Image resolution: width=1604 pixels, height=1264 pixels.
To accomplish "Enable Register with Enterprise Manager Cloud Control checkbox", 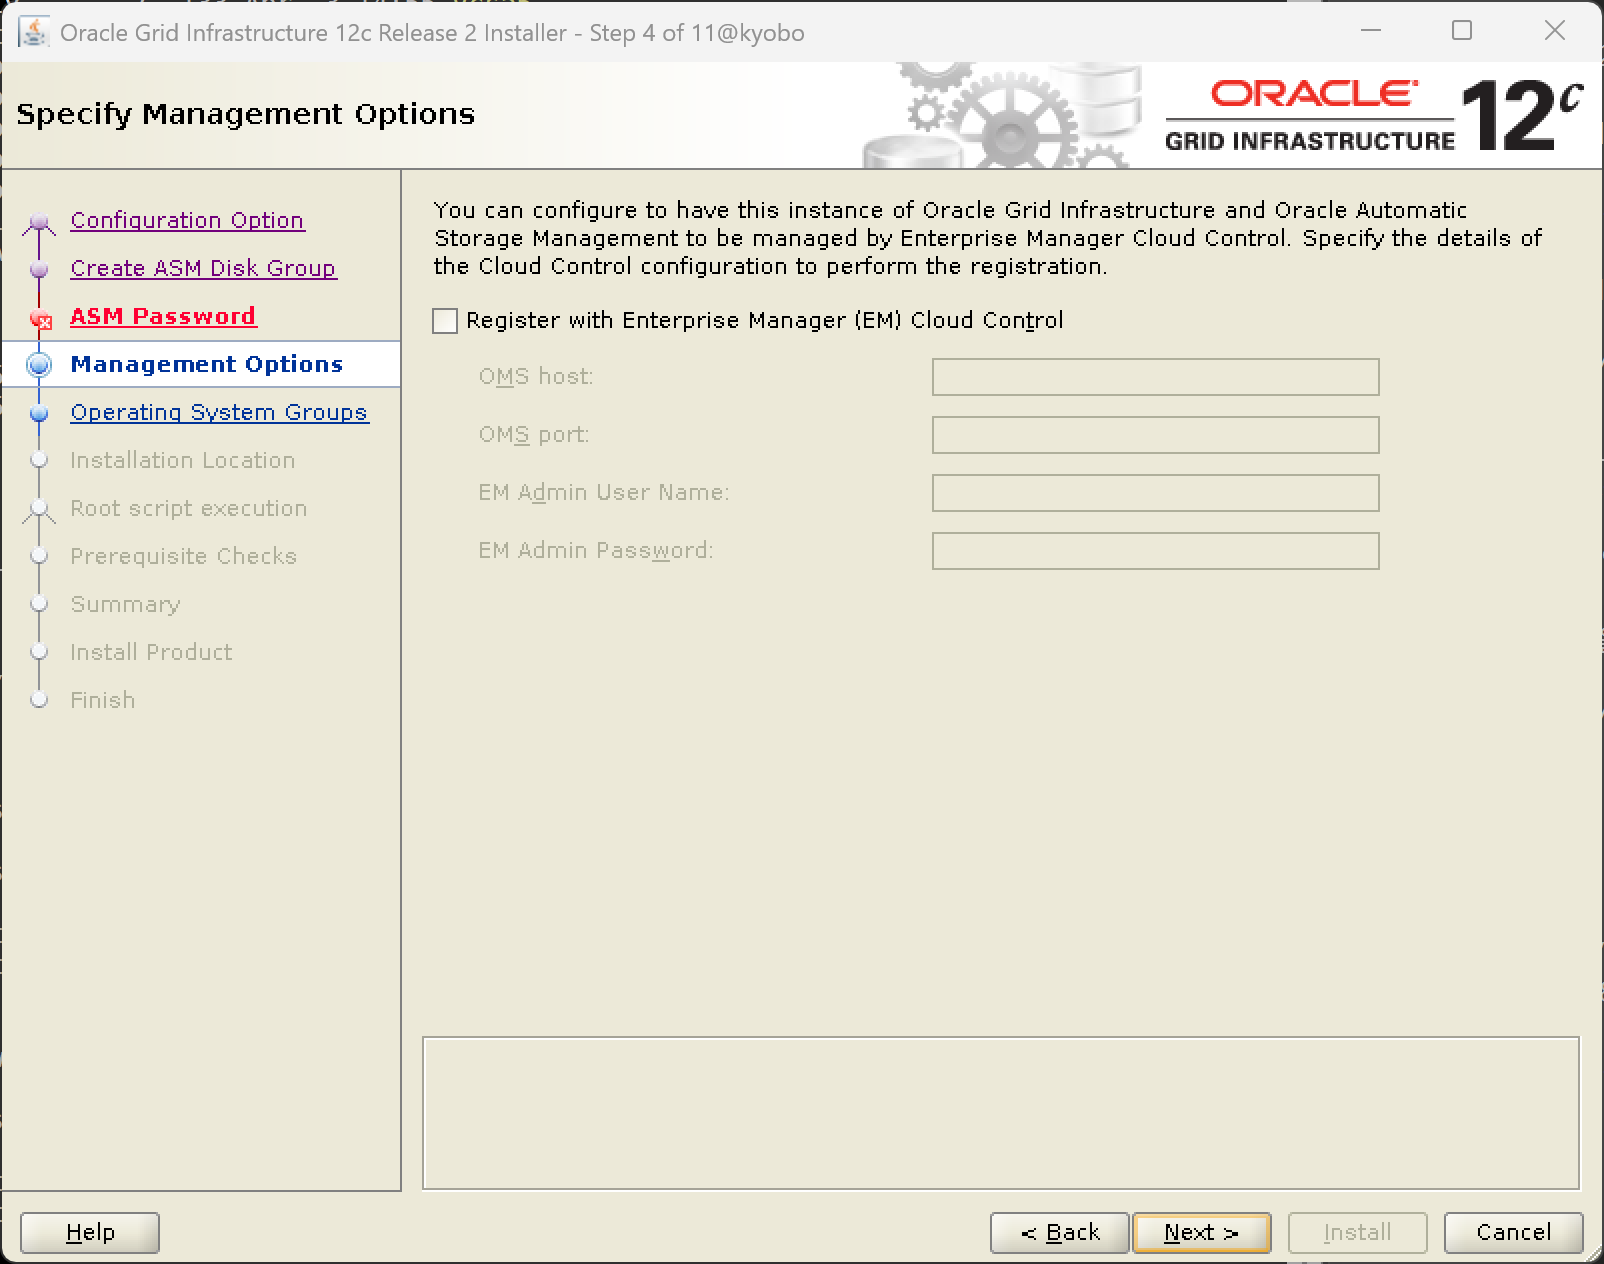I will (445, 321).
